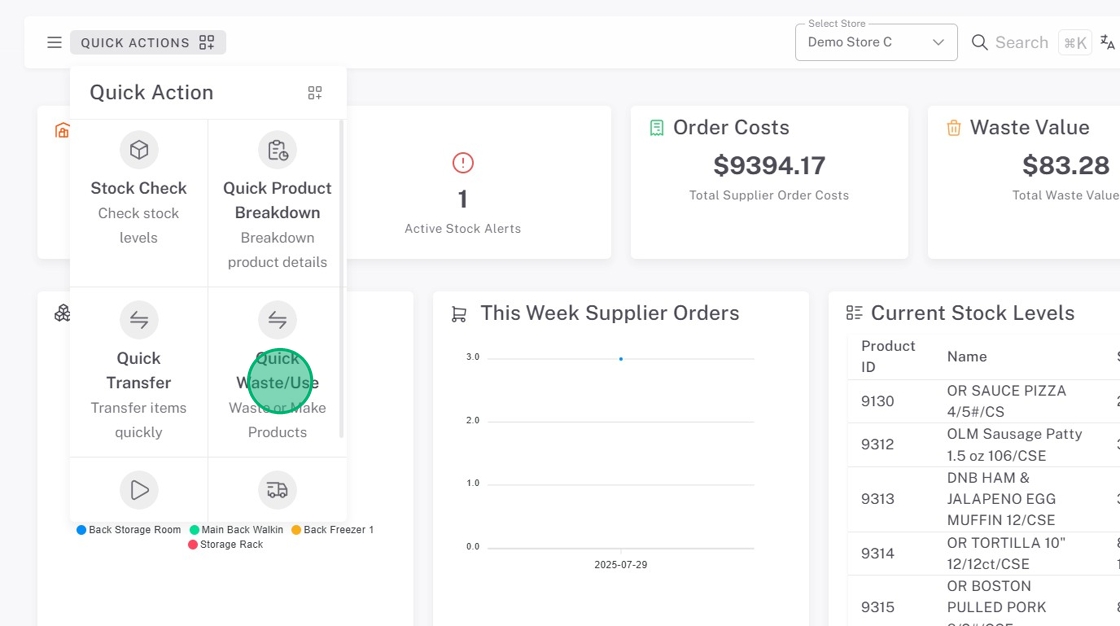Open the language translation icon
The image size is (1120, 626).
coord(1107,43)
